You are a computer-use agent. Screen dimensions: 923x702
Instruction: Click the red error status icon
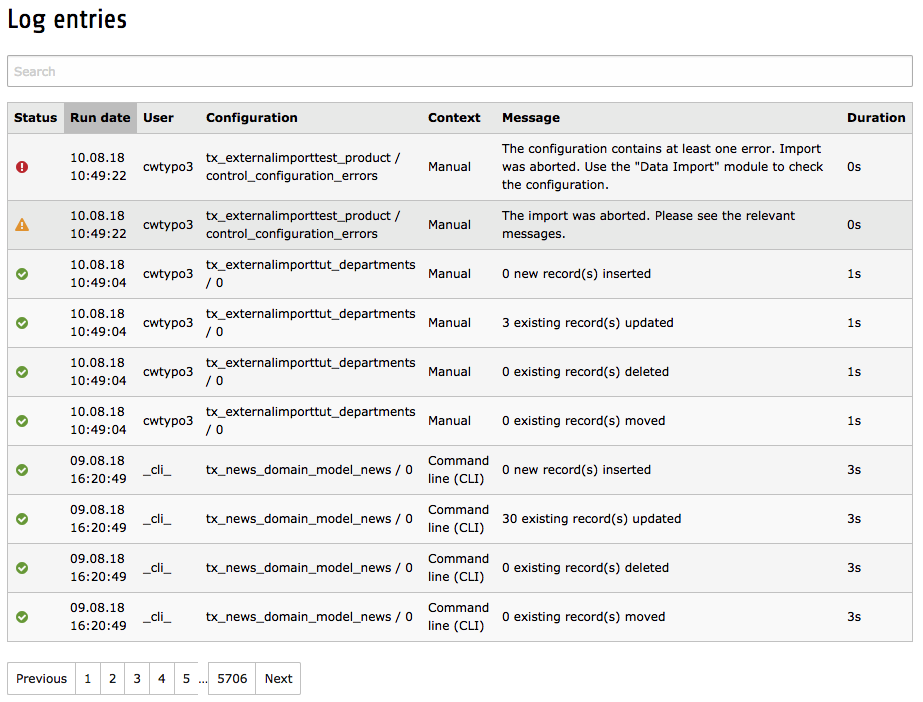[x=22, y=166]
